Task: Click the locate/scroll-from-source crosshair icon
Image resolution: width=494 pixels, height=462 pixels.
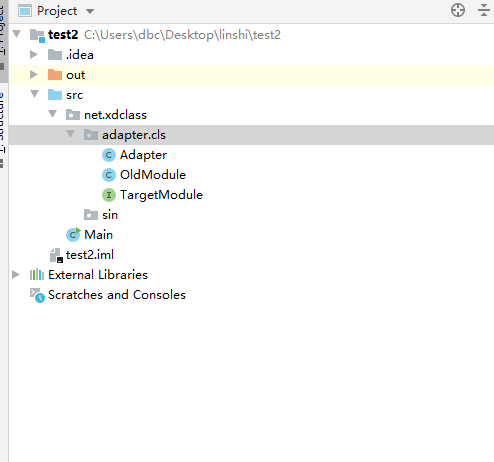Action: tap(458, 10)
